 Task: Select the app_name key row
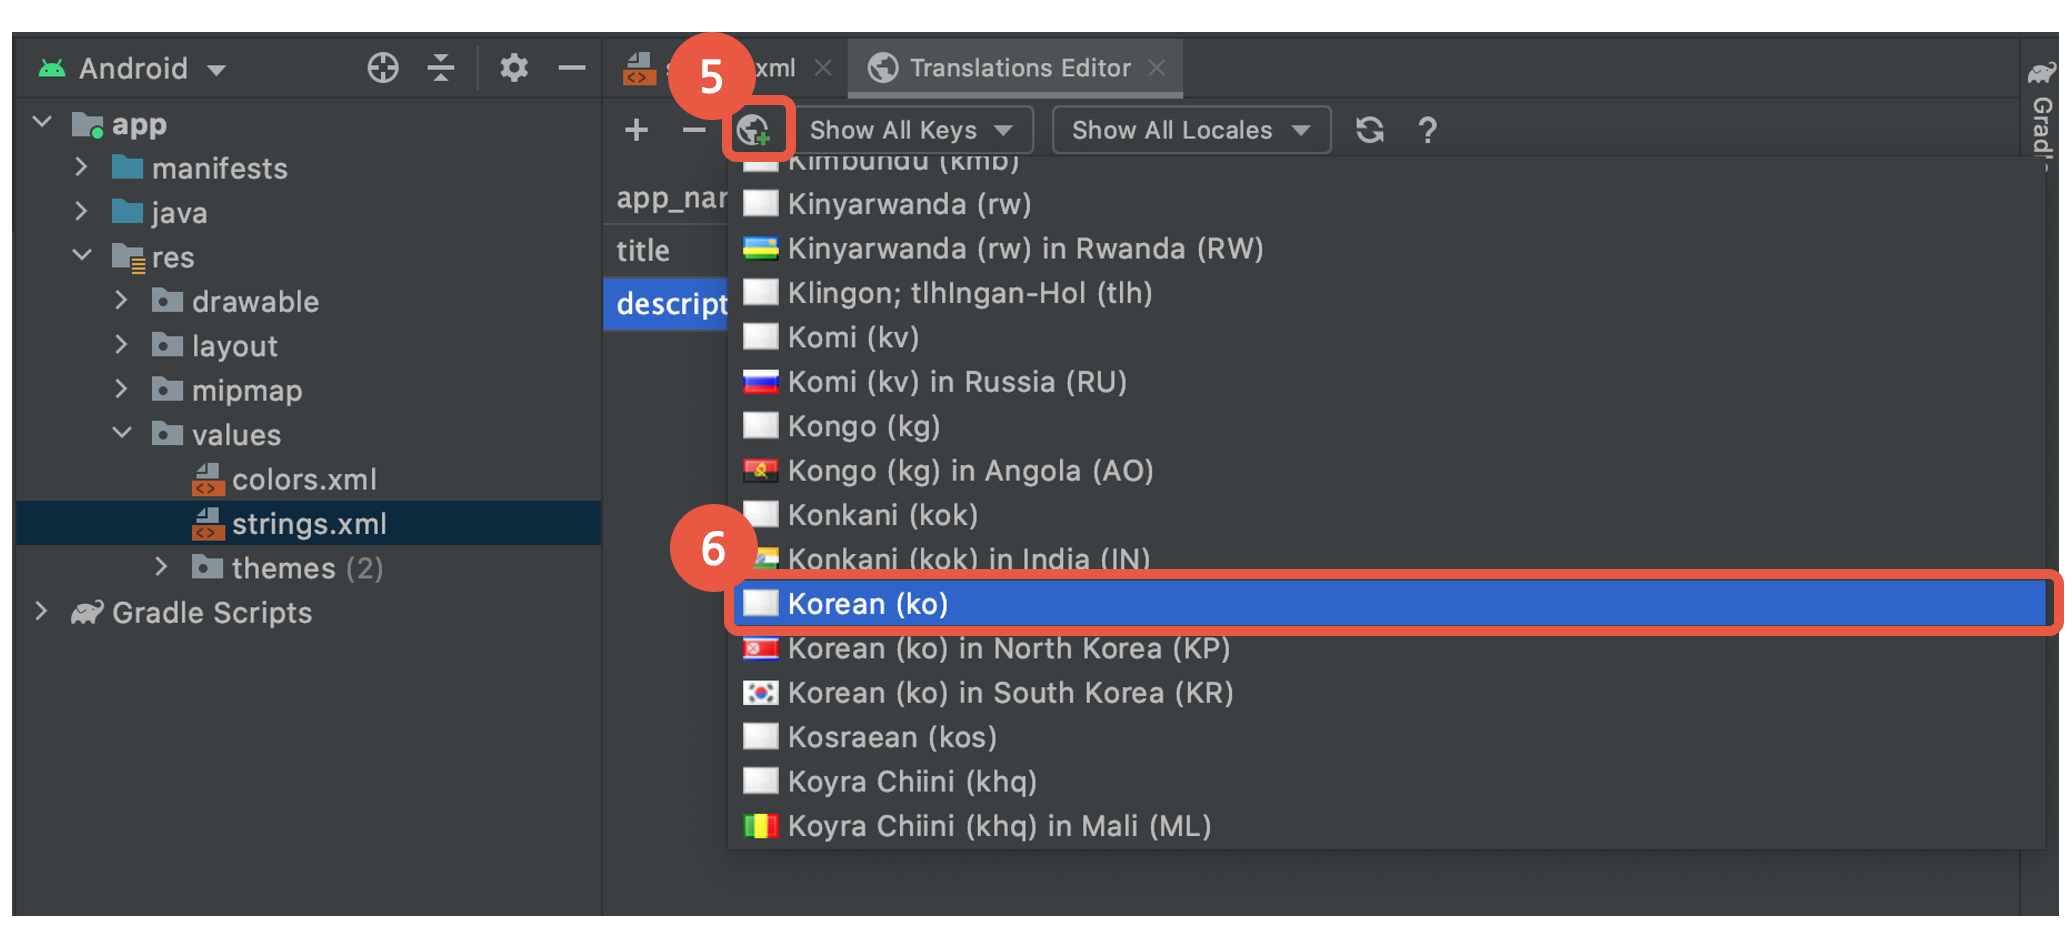point(666,198)
